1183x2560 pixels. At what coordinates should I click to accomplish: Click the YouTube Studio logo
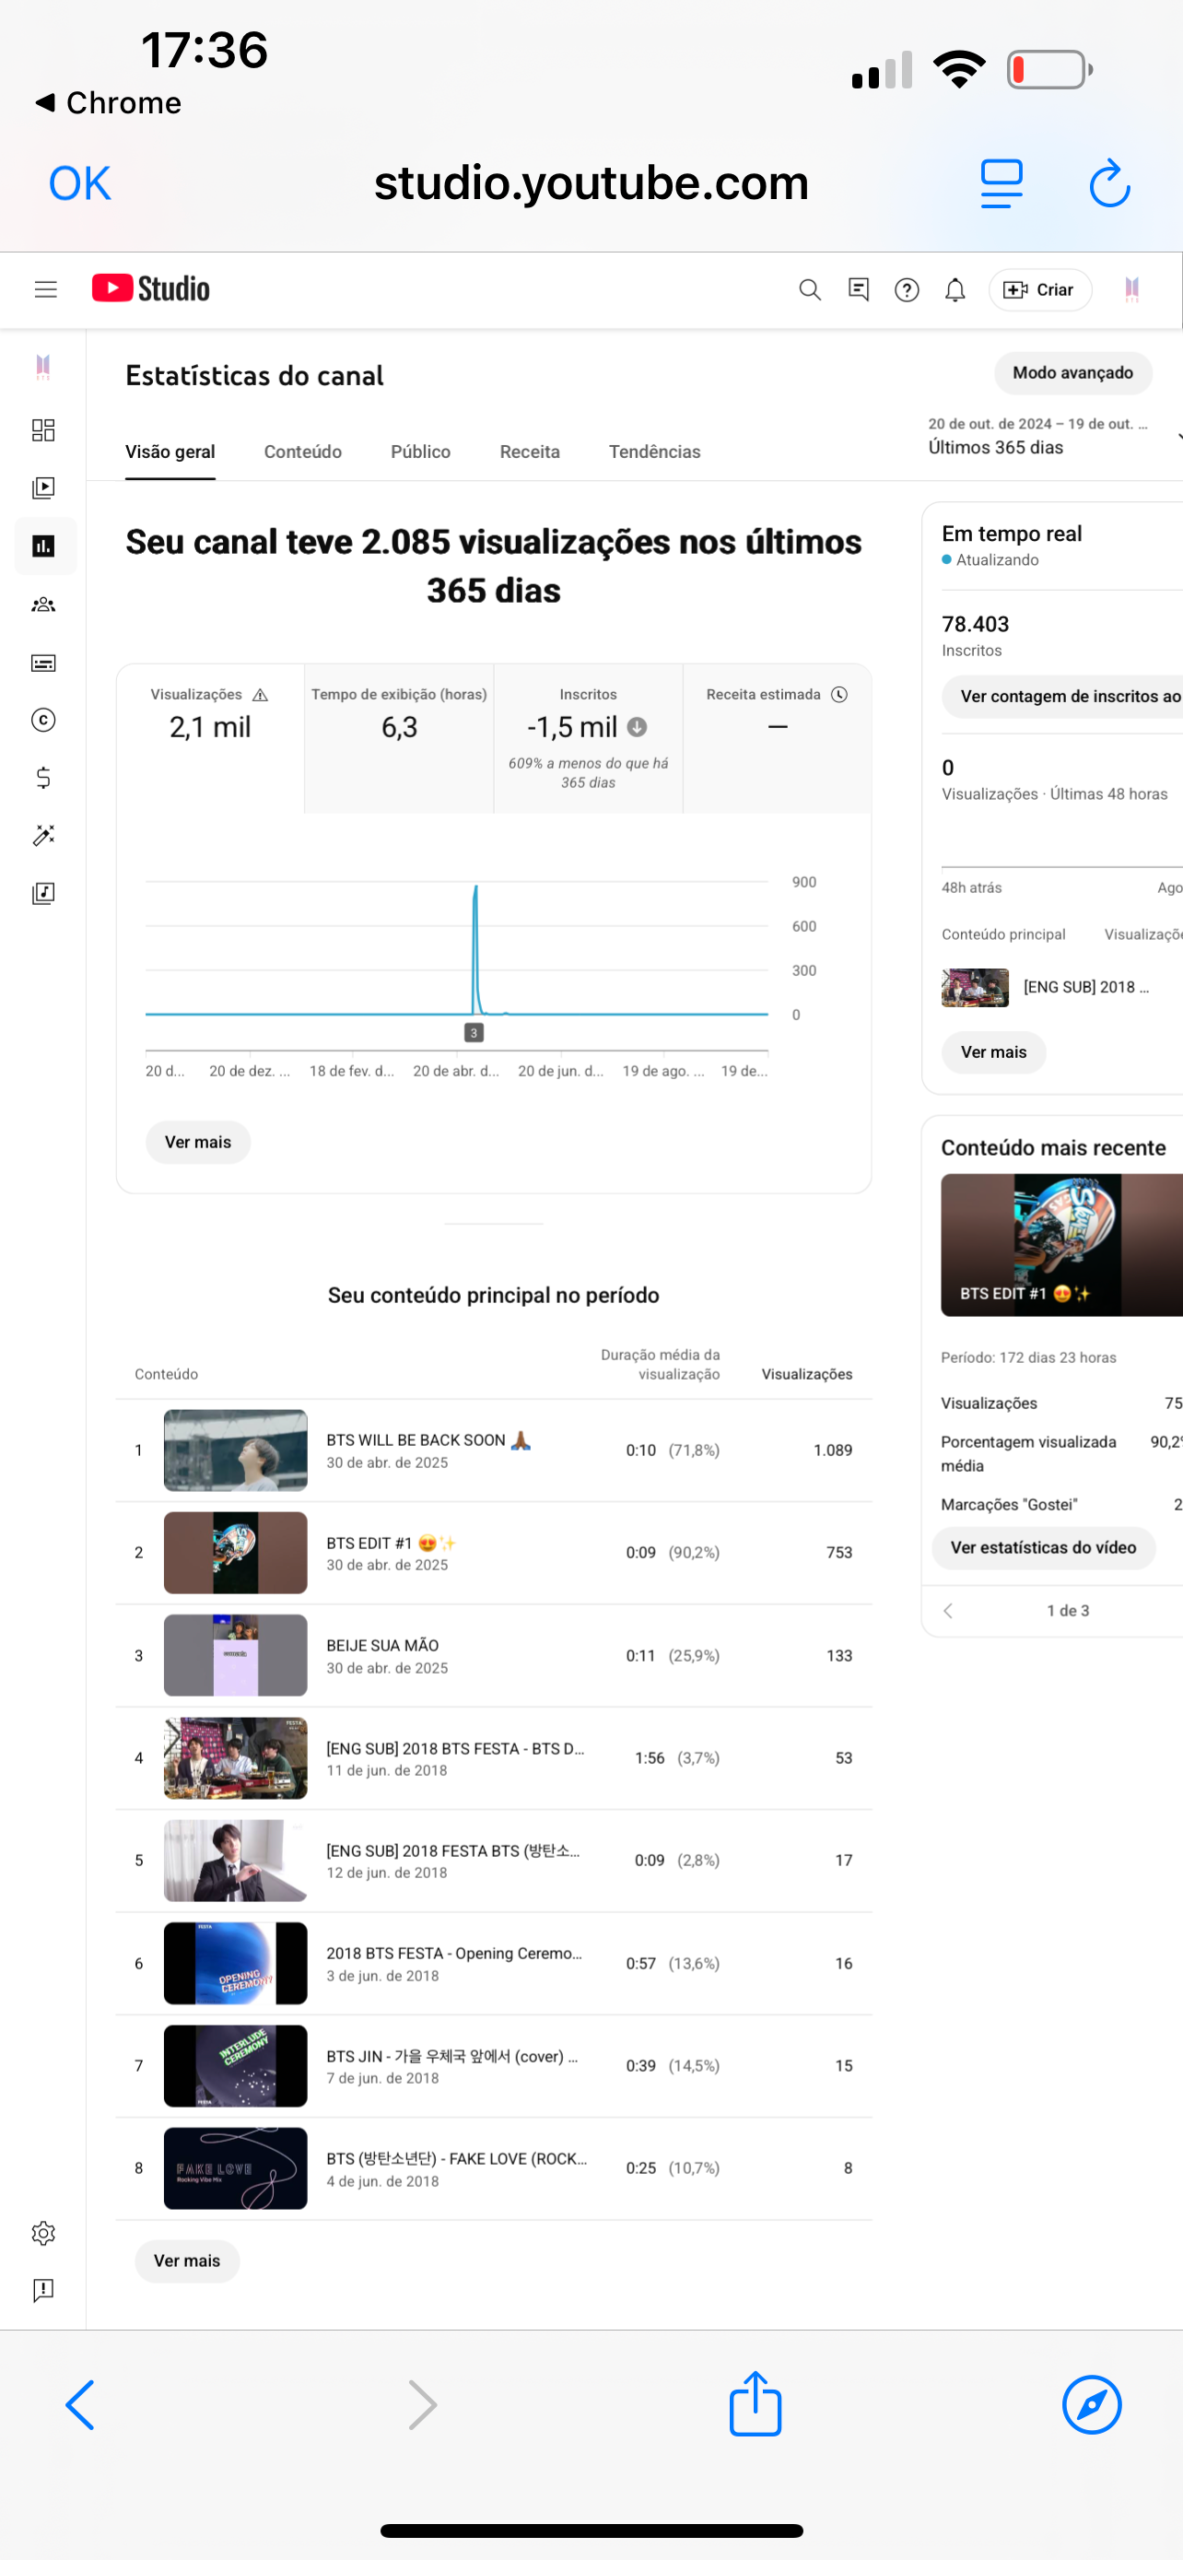151,289
